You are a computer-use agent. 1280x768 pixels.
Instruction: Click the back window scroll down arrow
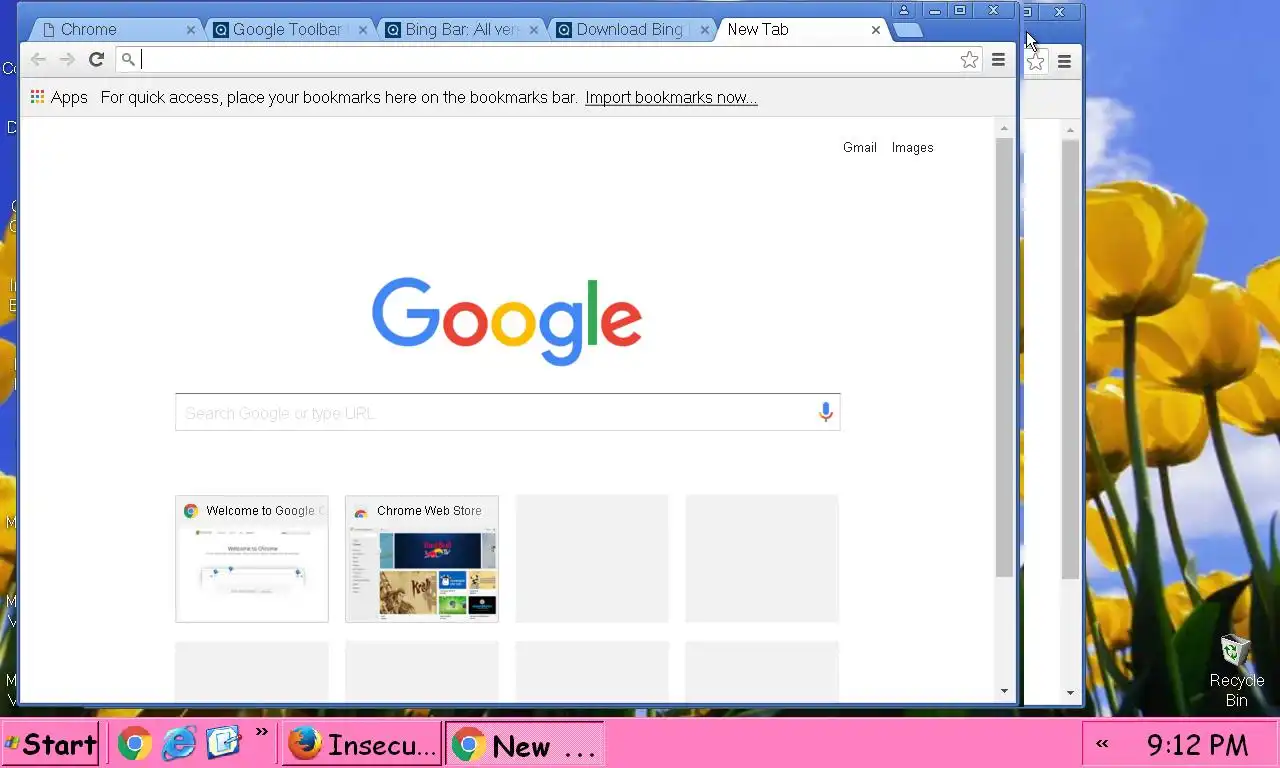[1070, 692]
